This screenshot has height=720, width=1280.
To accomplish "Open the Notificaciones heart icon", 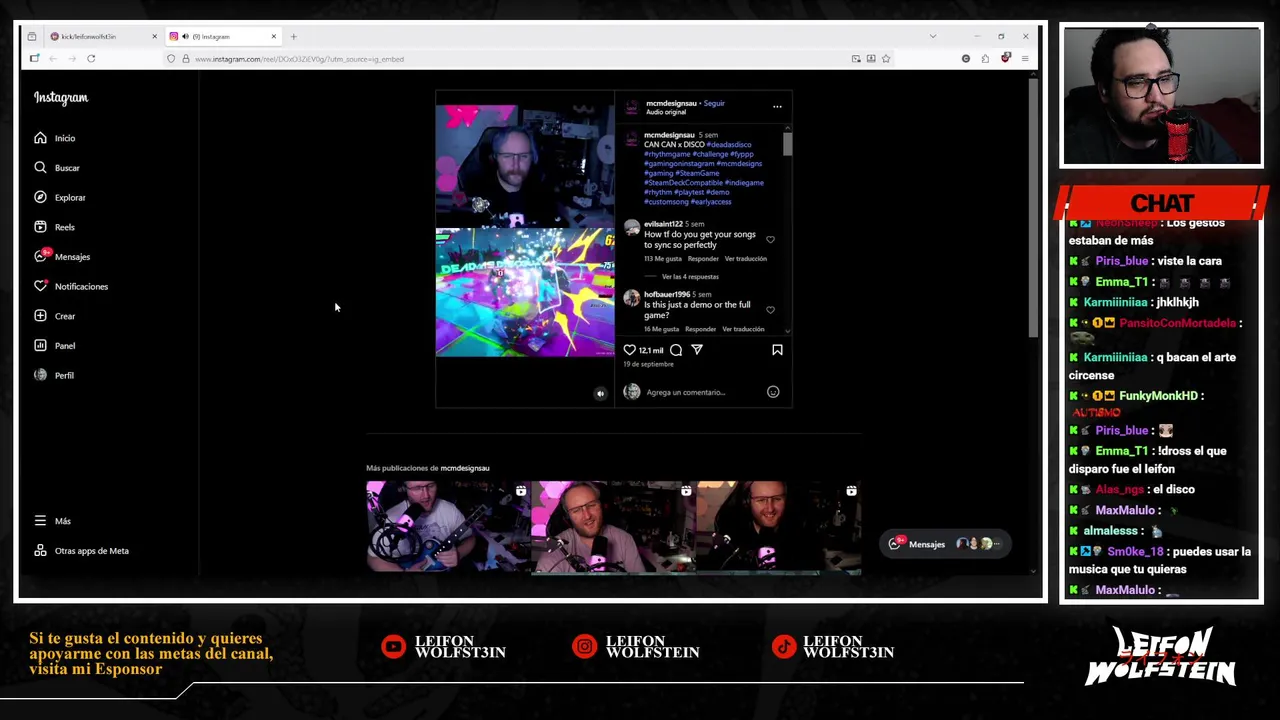I will tap(40, 286).
